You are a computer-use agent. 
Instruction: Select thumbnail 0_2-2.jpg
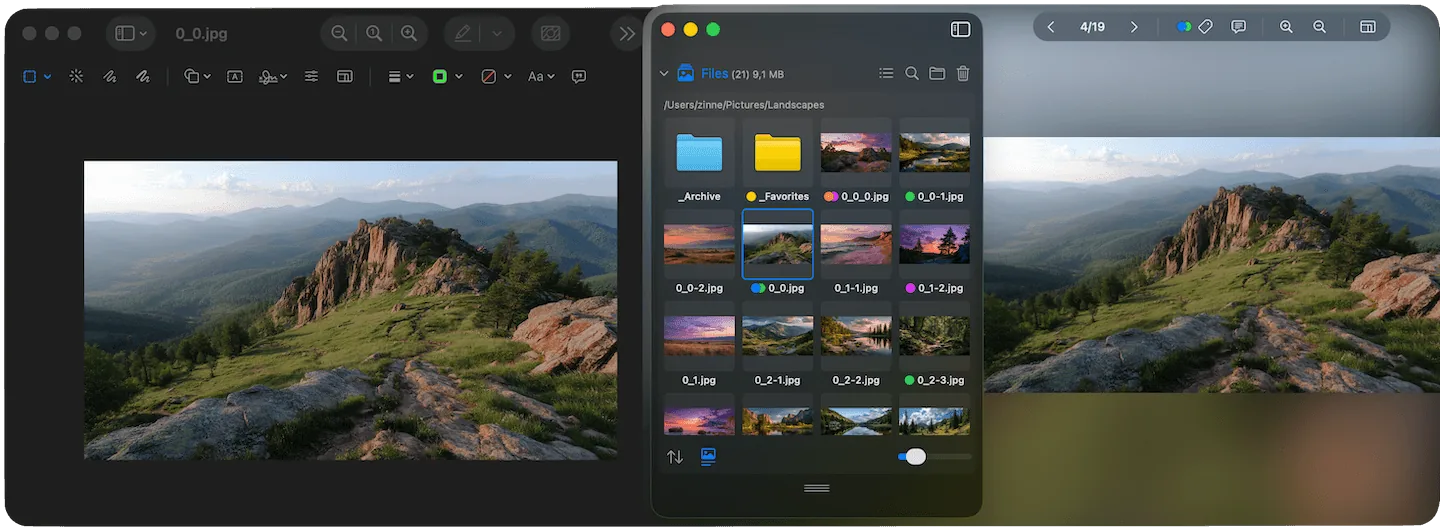(x=856, y=336)
